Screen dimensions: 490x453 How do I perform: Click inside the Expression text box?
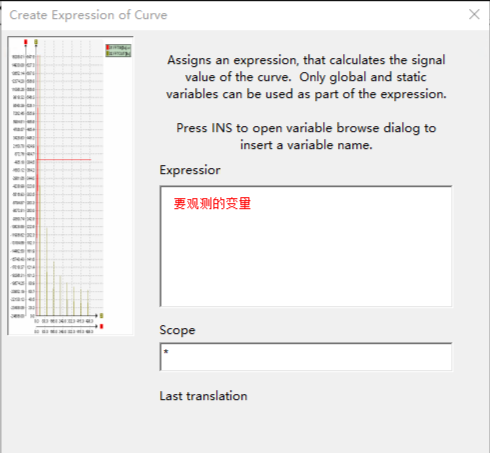[306, 246]
